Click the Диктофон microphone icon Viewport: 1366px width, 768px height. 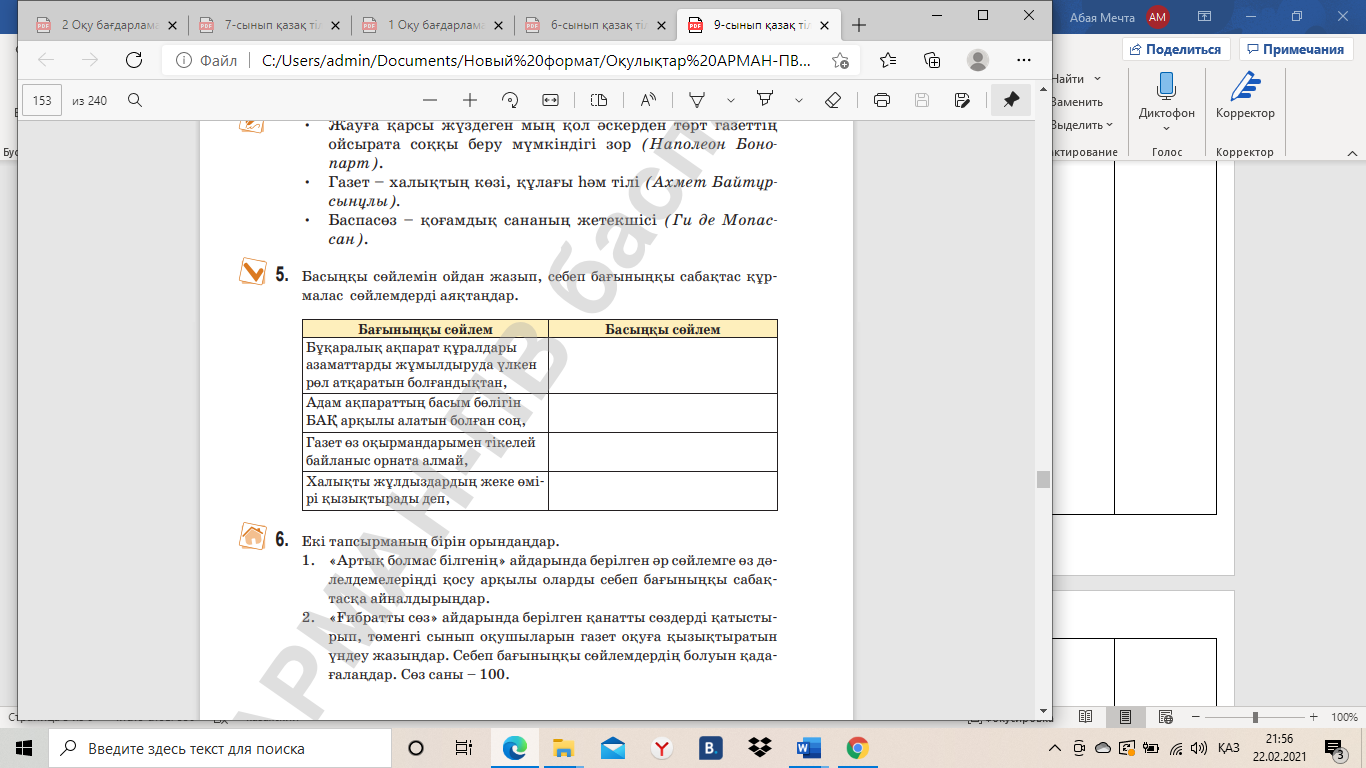point(1166,87)
